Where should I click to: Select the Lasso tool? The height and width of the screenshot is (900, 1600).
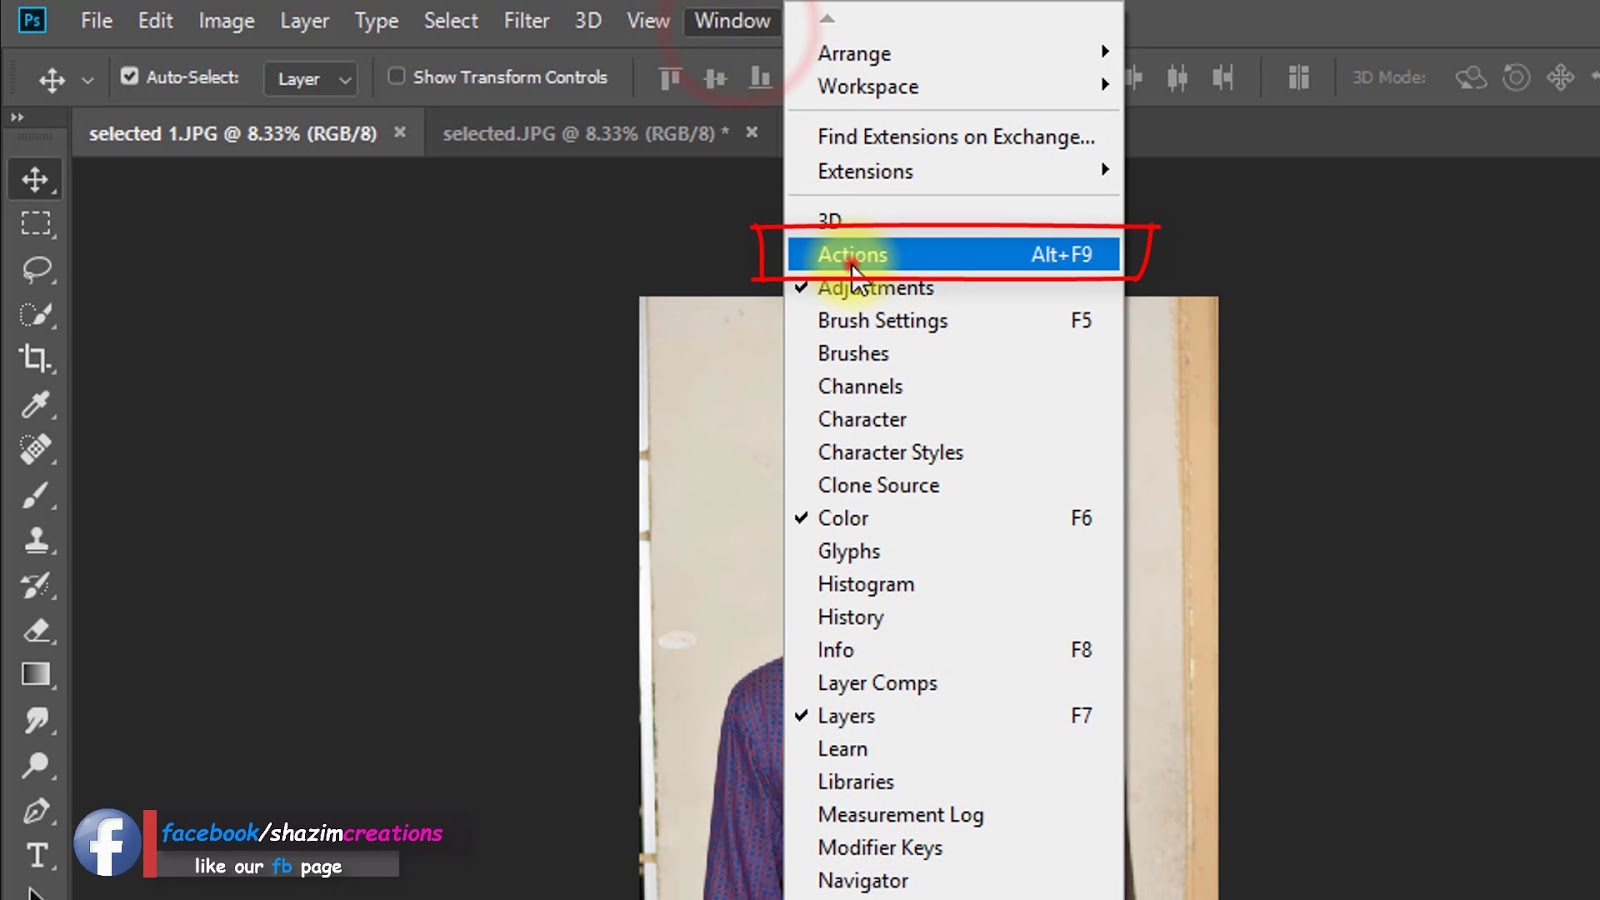[x=36, y=269]
